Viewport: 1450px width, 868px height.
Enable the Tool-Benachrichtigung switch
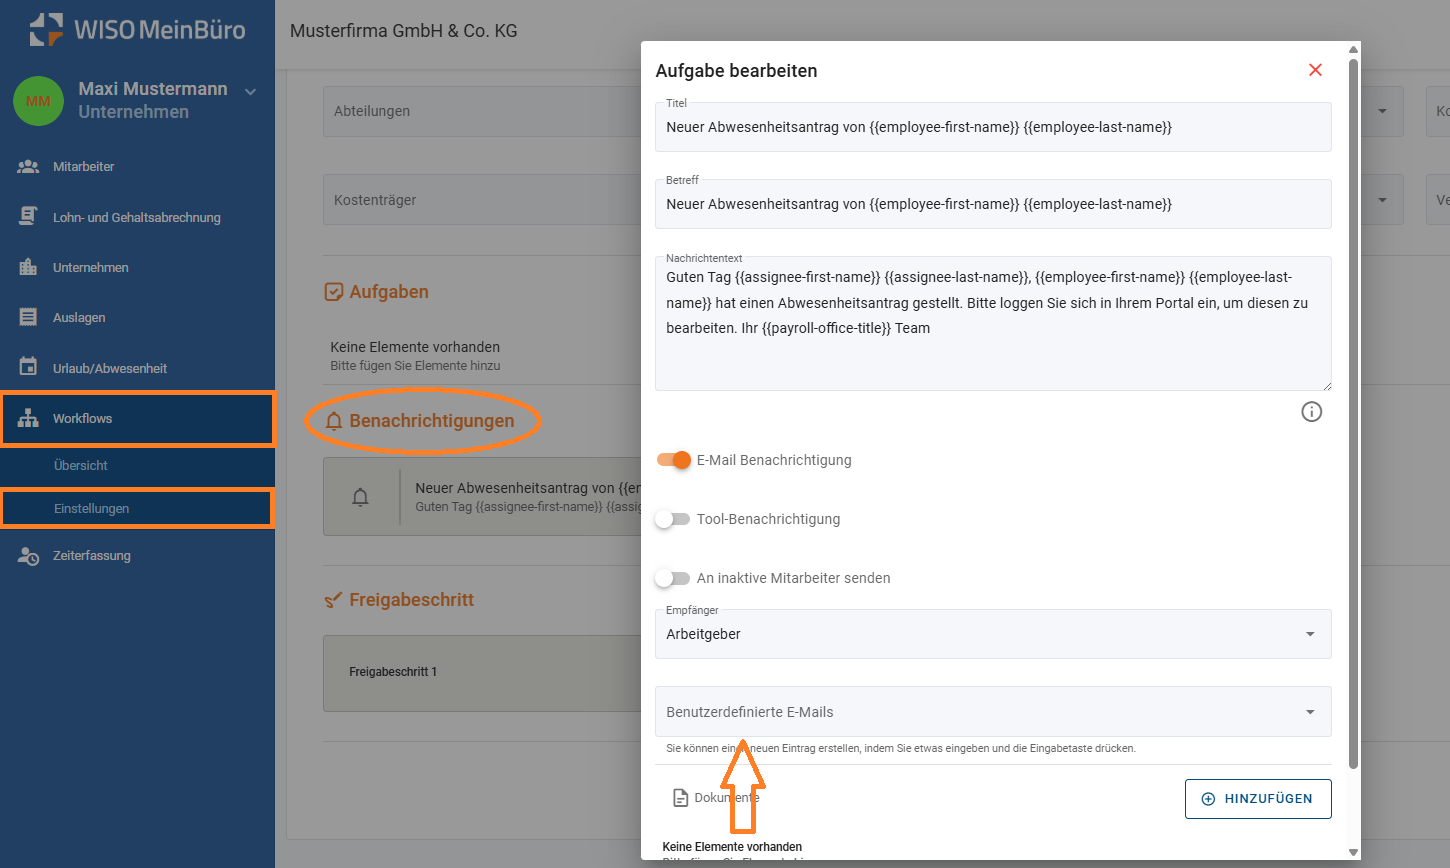(672, 519)
